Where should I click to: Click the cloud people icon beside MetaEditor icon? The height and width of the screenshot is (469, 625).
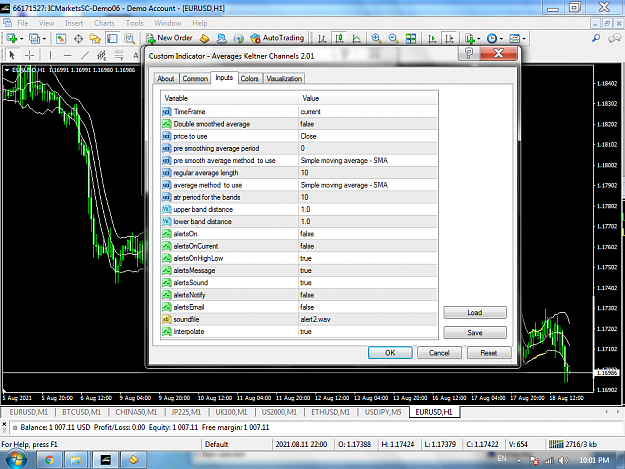221,39
